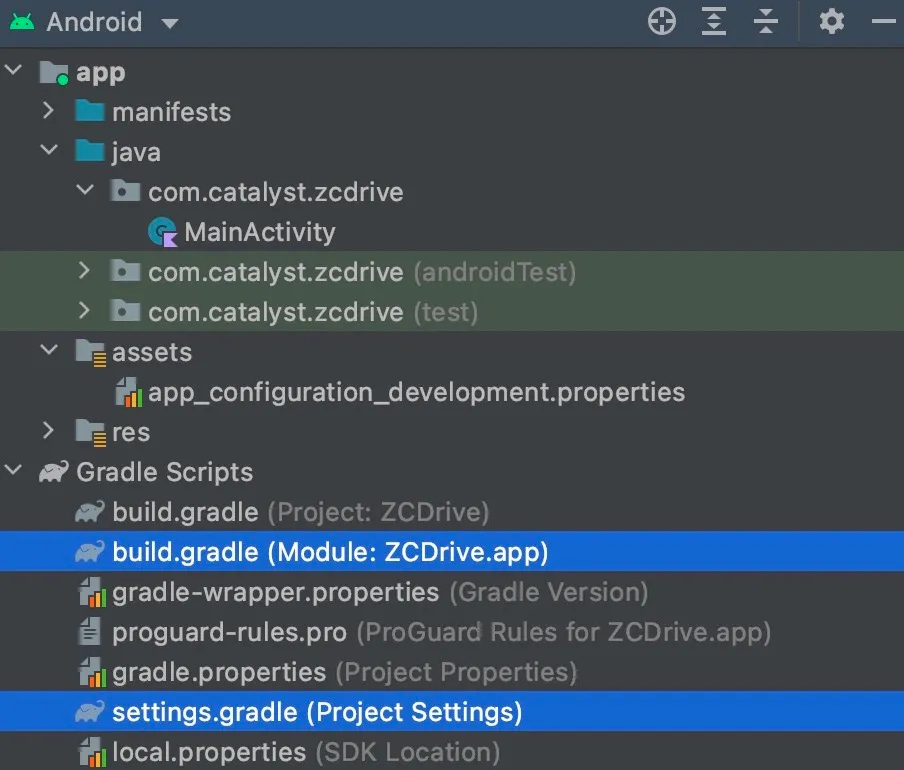Image resolution: width=904 pixels, height=770 pixels.
Task: Expand the res folder chevron
Action: click(x=48, y=431)
